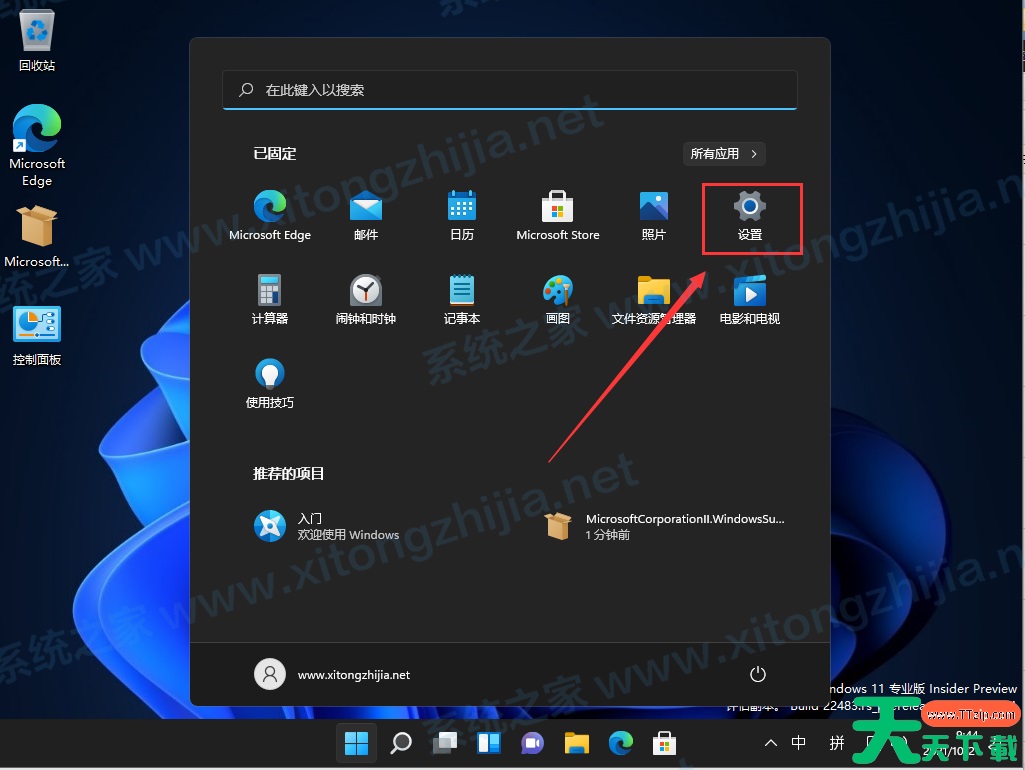1025x770 pixels.
Task: Launch the 画图 paint app
Action: tap(558, 299)
